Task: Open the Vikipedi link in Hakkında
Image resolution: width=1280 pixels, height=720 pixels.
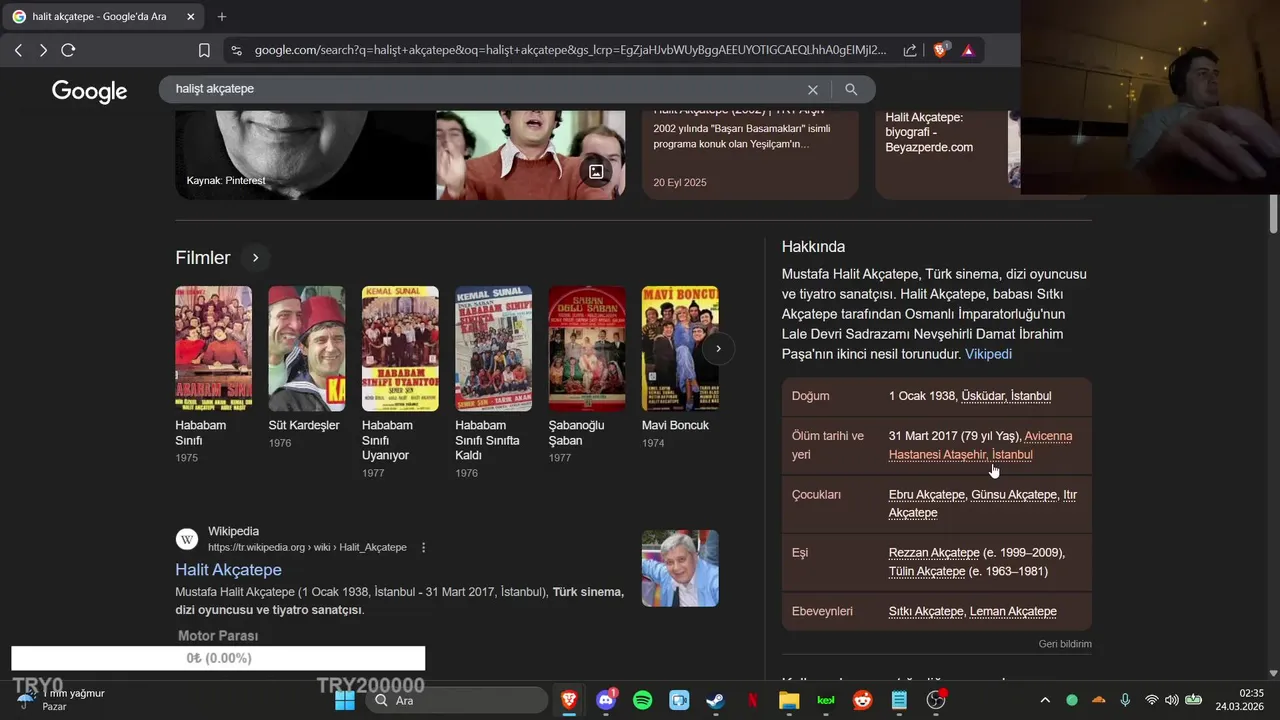Action: point(988,354)
